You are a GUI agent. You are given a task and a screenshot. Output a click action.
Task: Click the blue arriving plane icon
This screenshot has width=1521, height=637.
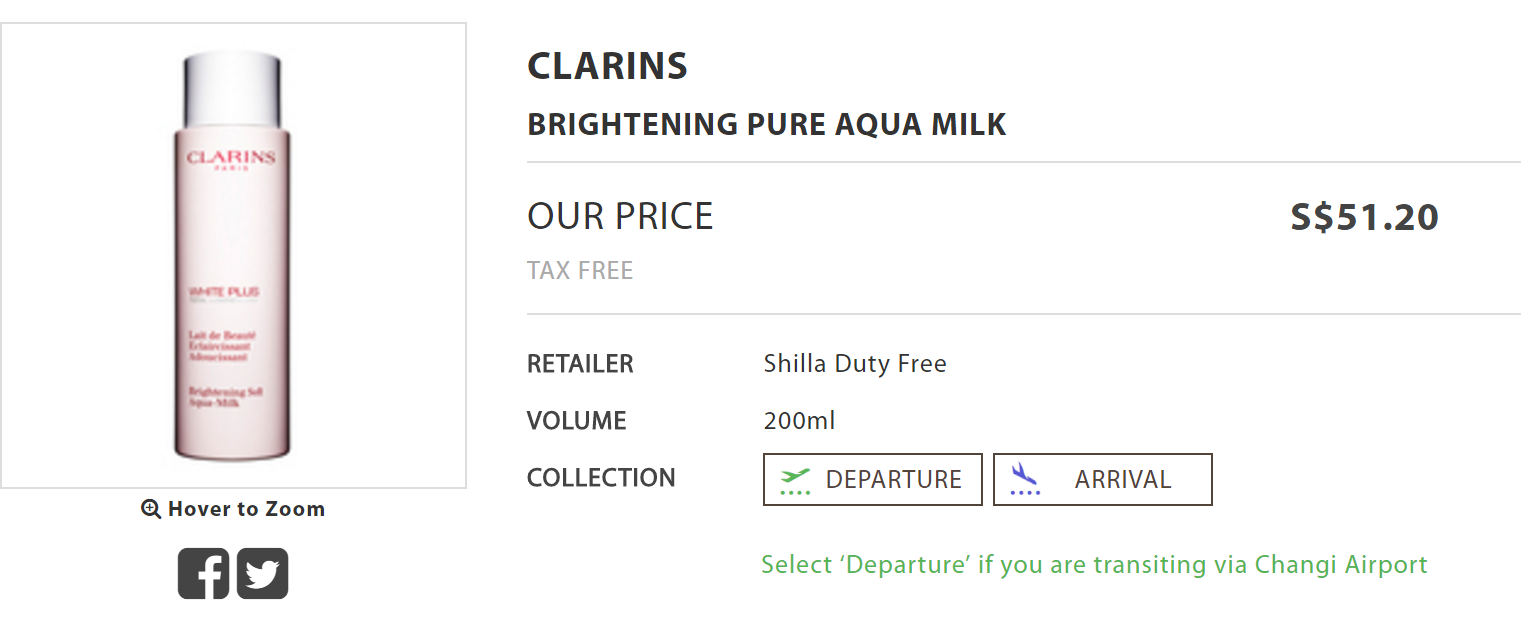coord(1024,479)
